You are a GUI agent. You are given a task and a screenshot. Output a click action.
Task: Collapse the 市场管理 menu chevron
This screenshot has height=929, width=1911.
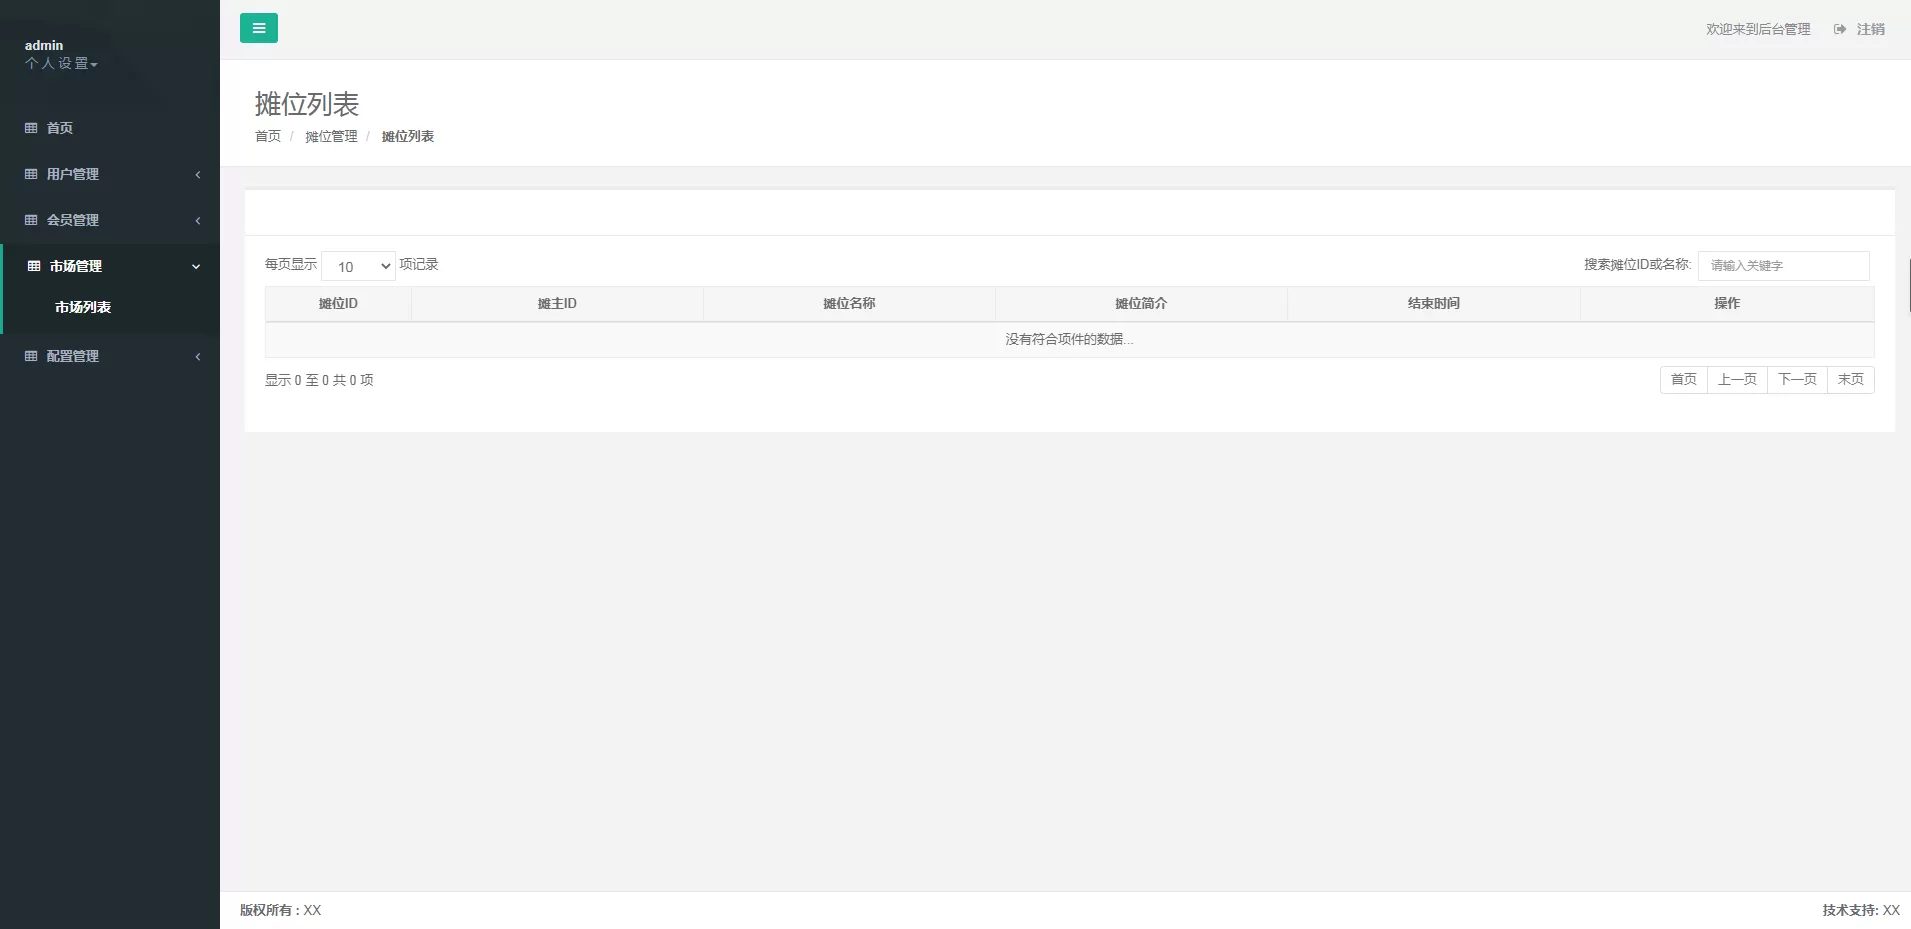pyautogui.click(x=196, y=267)
